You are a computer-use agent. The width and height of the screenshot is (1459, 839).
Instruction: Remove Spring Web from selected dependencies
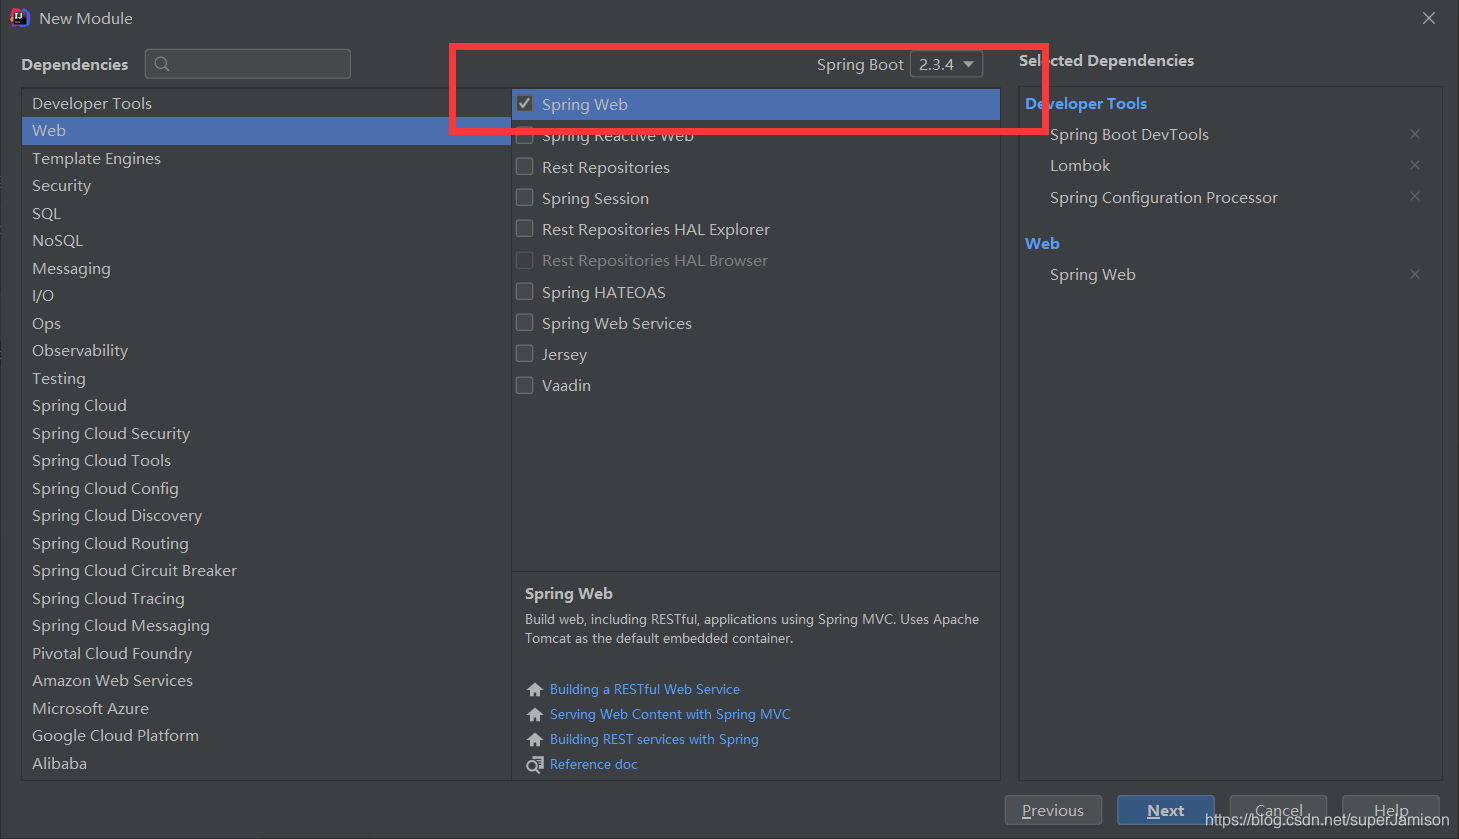click(x=1415, y=274)
